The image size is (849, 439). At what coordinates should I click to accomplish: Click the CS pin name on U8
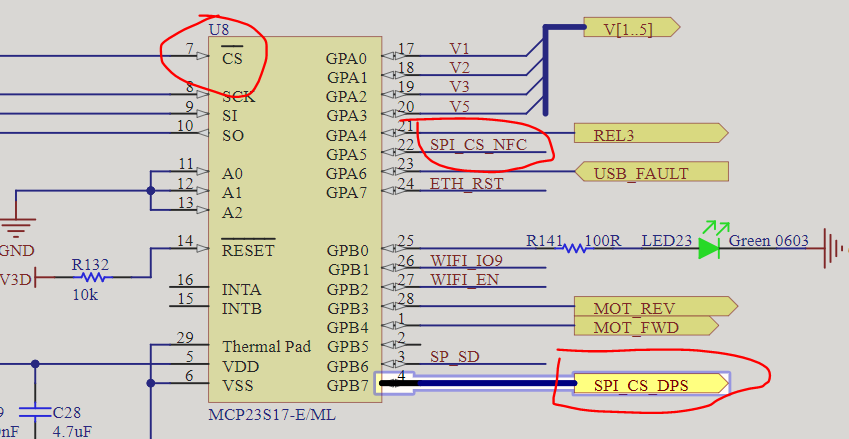232,58
